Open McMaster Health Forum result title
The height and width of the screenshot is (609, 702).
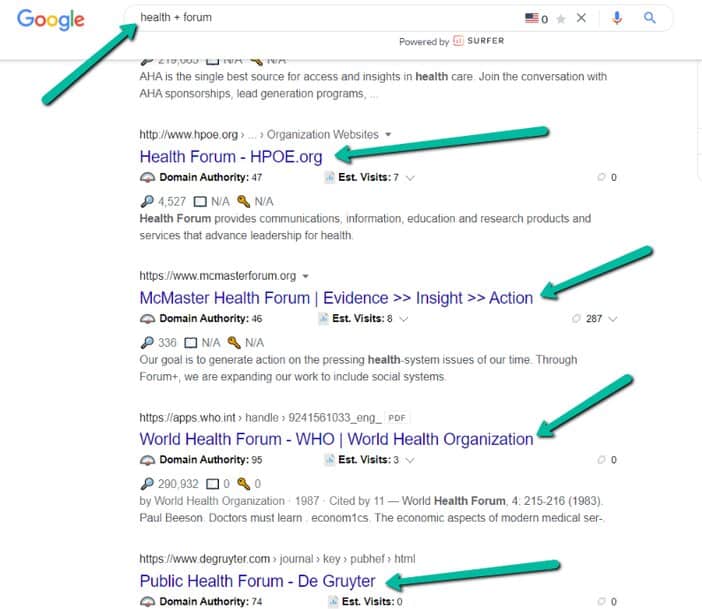pos(336,298)
